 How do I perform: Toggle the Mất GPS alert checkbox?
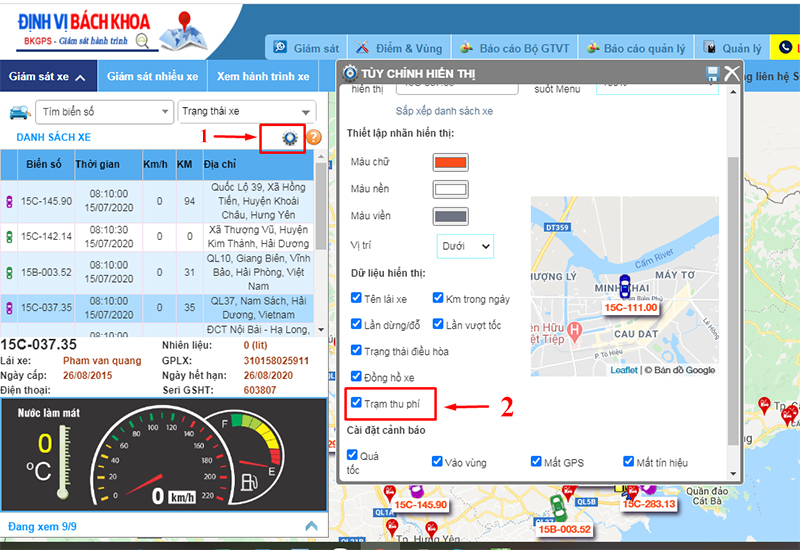pos(536,461)
